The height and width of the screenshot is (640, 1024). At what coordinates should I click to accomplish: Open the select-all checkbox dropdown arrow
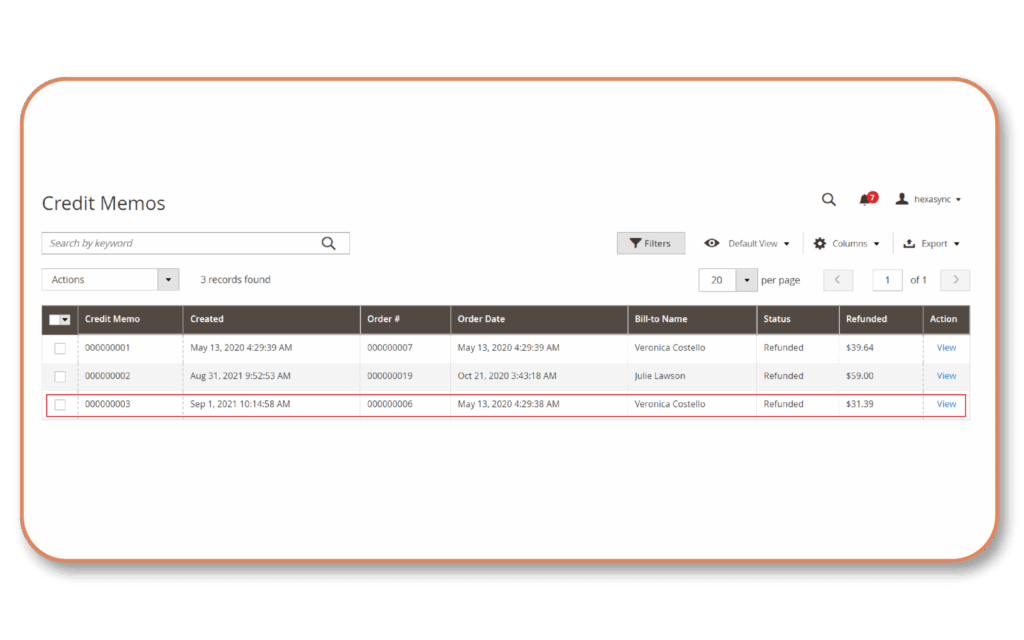pos(66,319)
